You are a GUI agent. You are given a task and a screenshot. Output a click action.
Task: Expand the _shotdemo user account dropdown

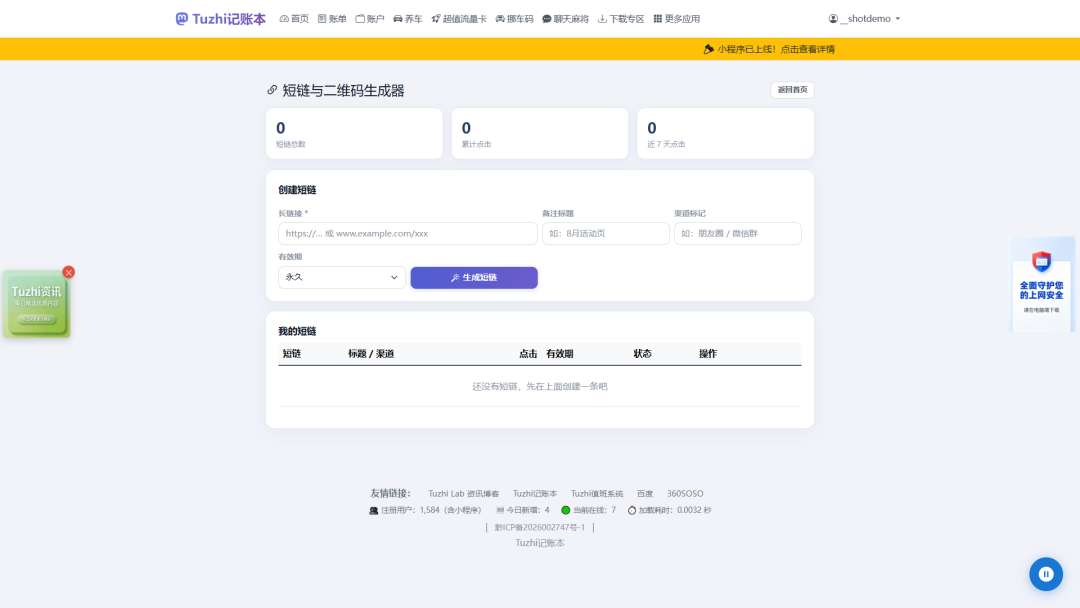pos(864,19)
